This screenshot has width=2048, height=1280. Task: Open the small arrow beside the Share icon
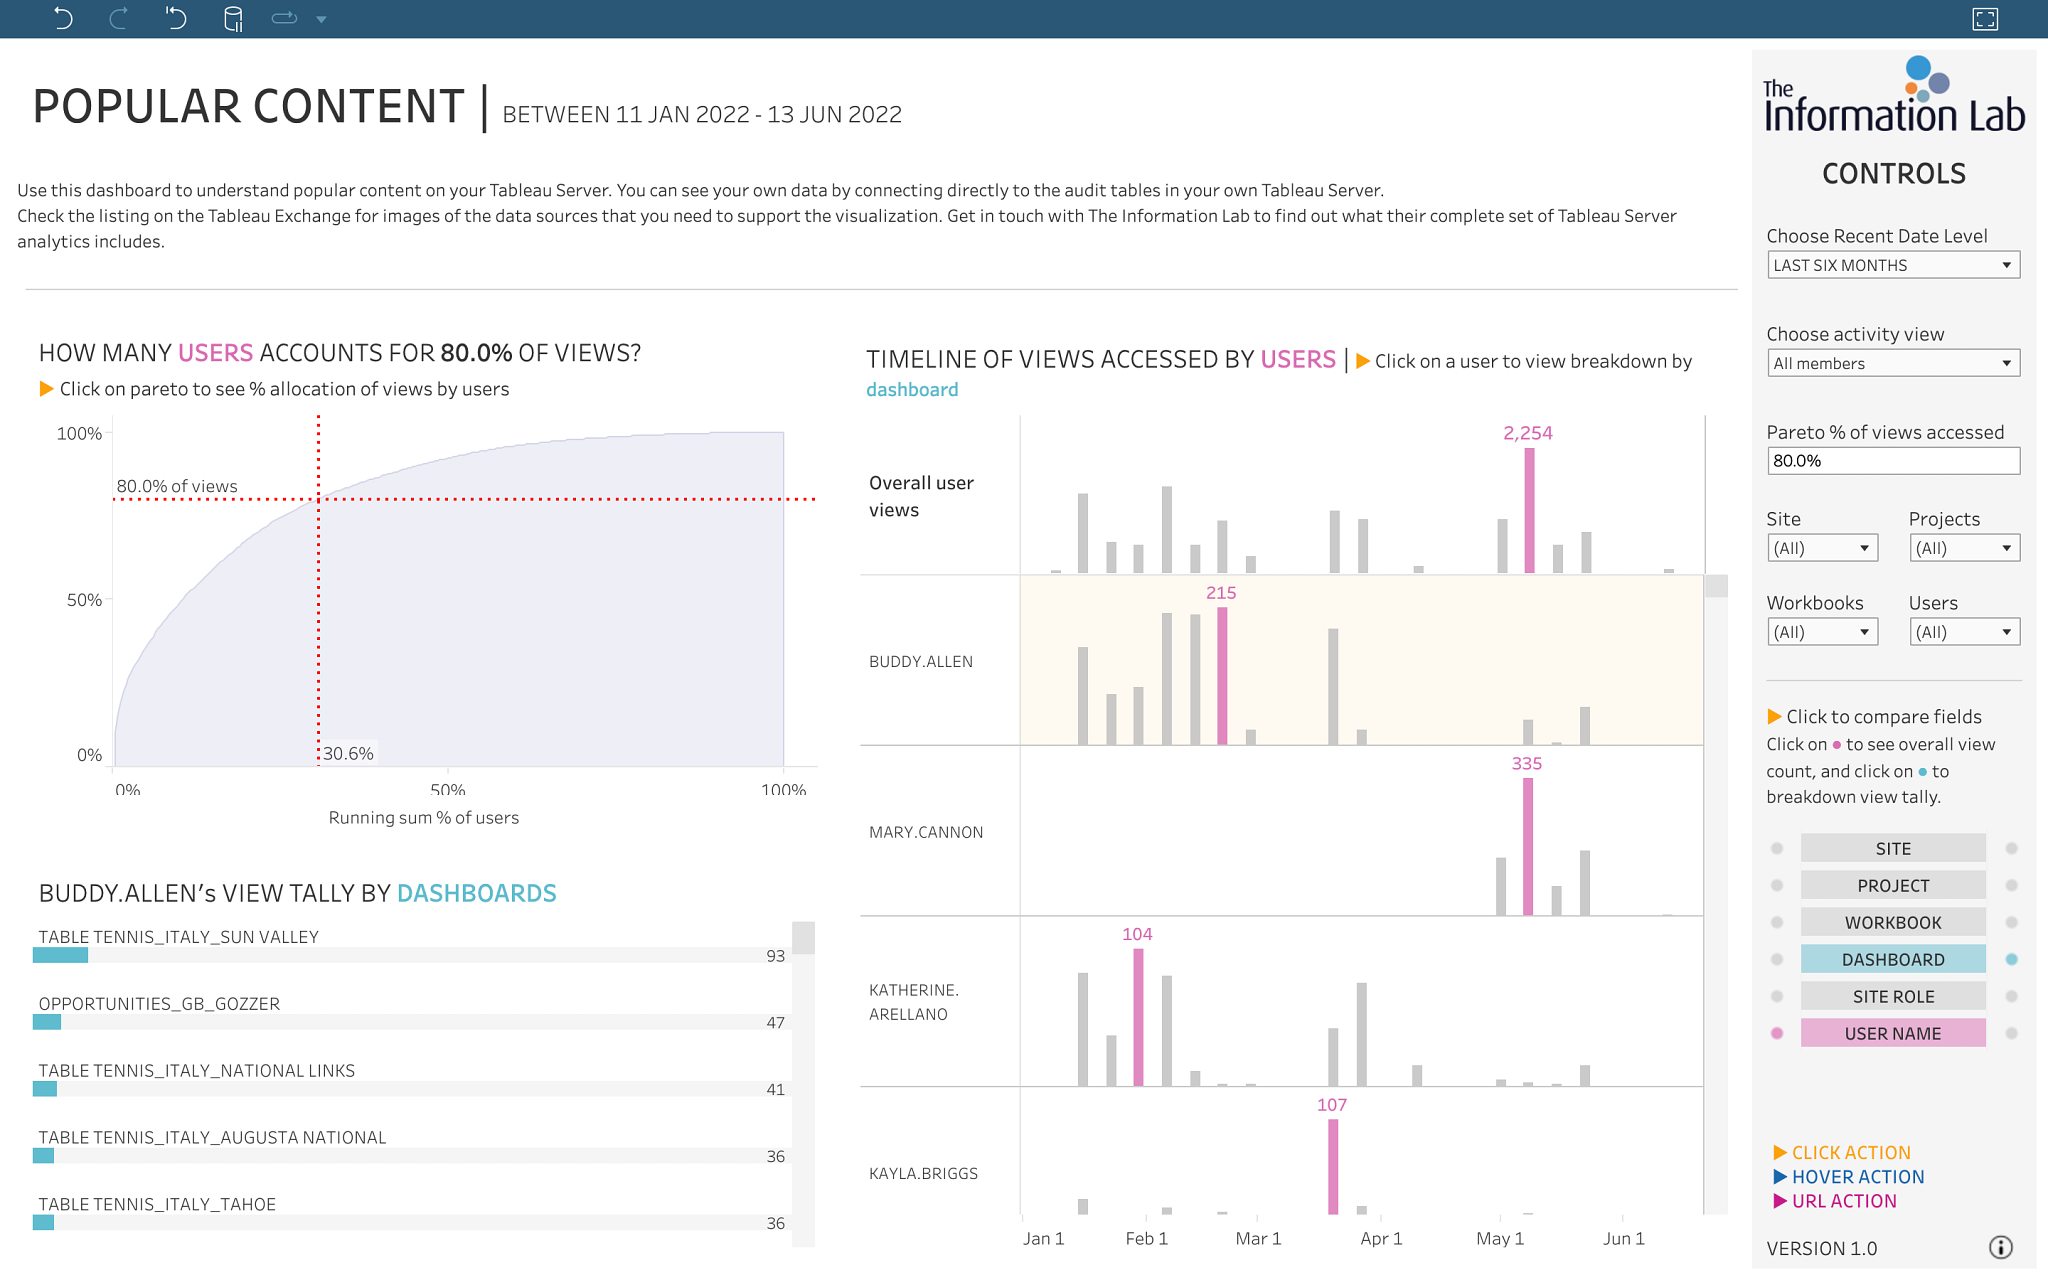[321, 19]
